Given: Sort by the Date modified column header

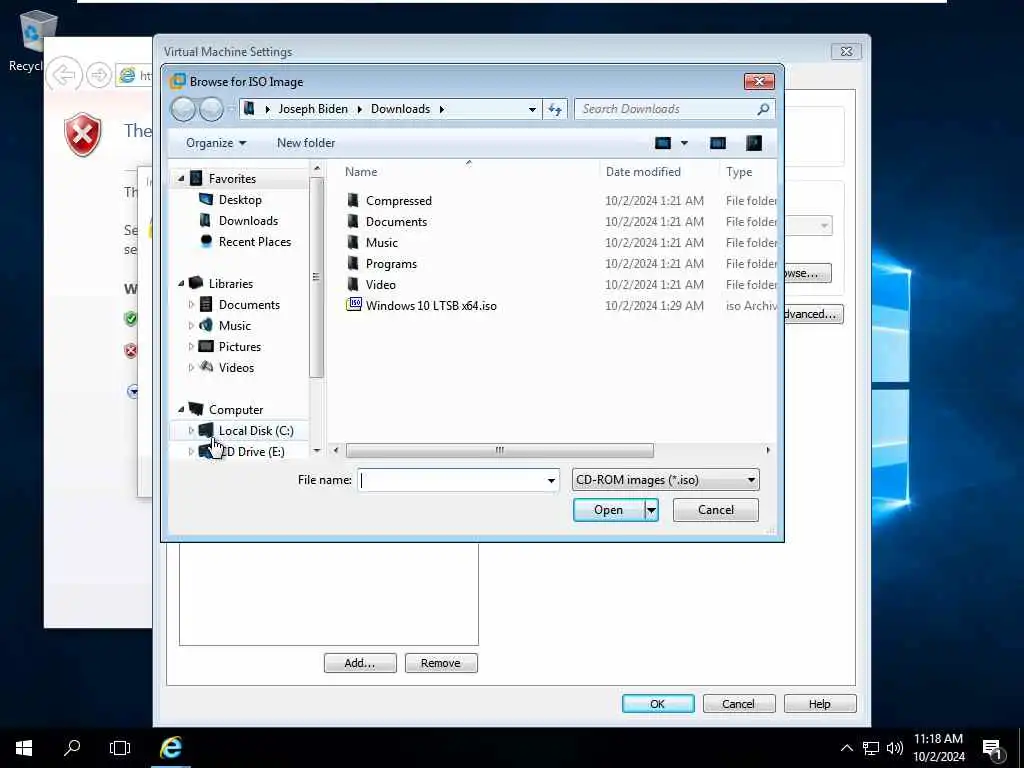Looking at the screenshot, I should point(643,172).
